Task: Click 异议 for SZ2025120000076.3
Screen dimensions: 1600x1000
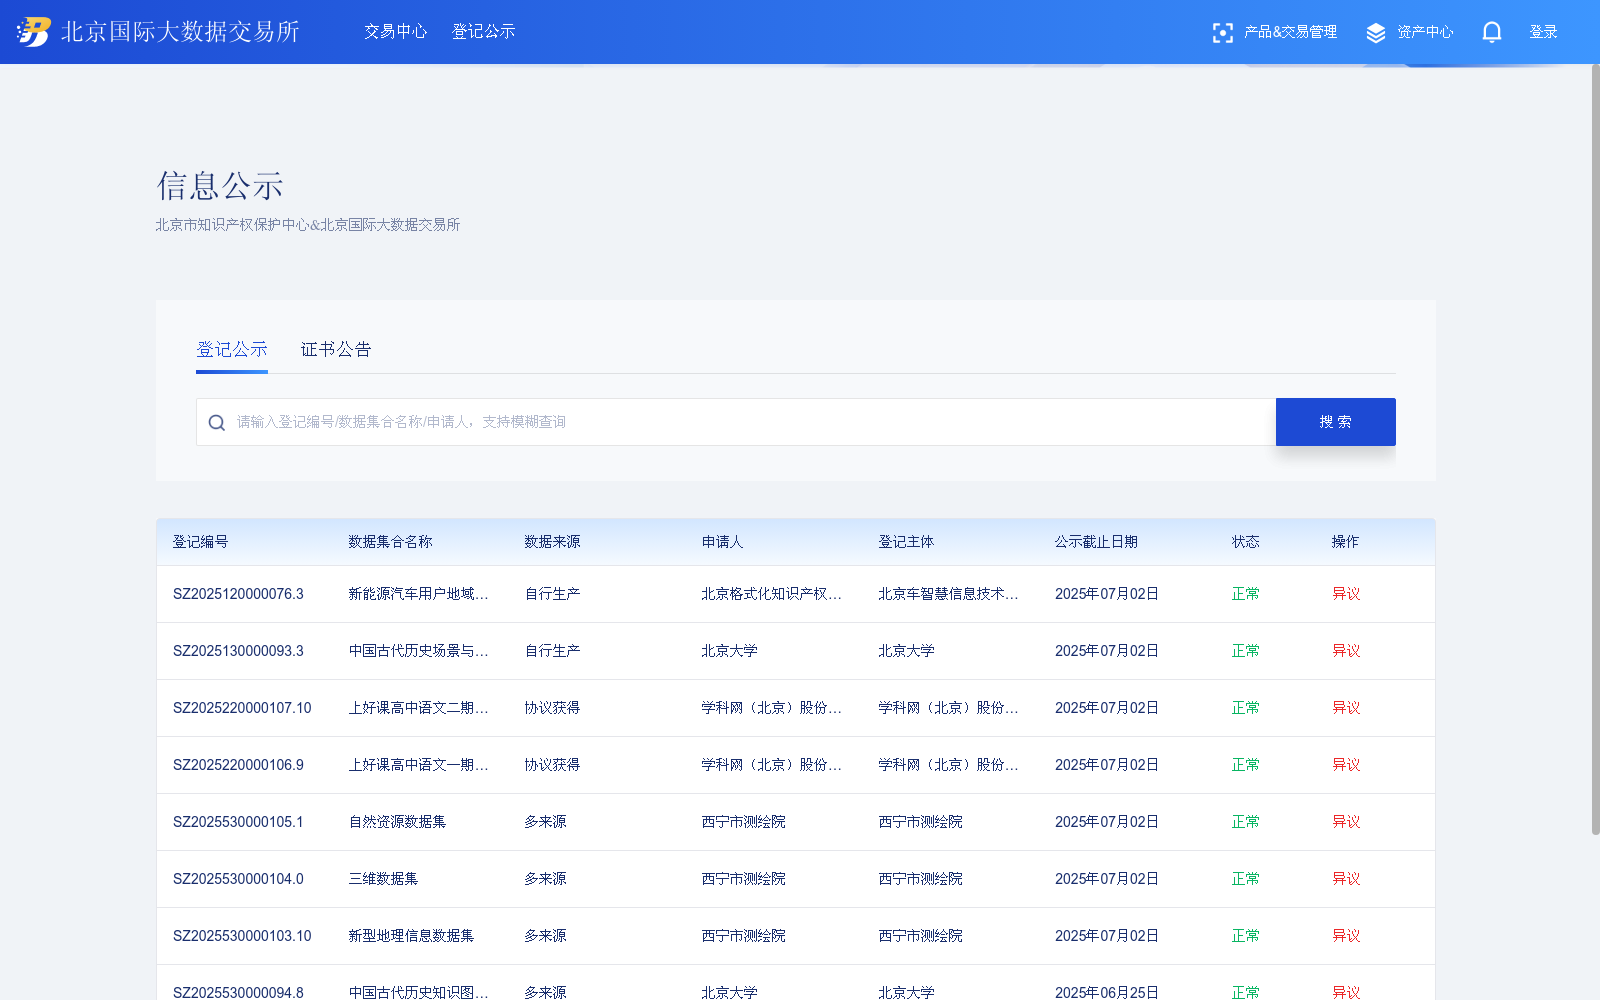Action: click(1346, 594)
